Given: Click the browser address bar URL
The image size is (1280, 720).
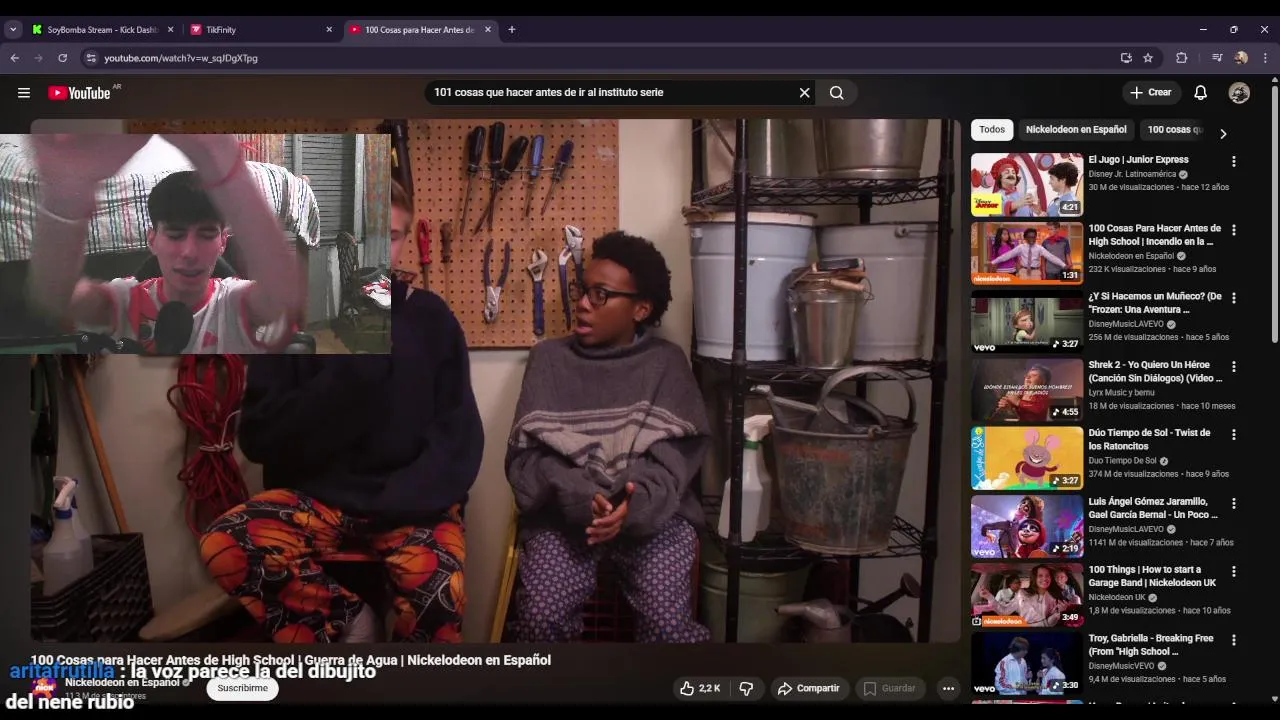Looking at the screenshot, I should 181,58.
